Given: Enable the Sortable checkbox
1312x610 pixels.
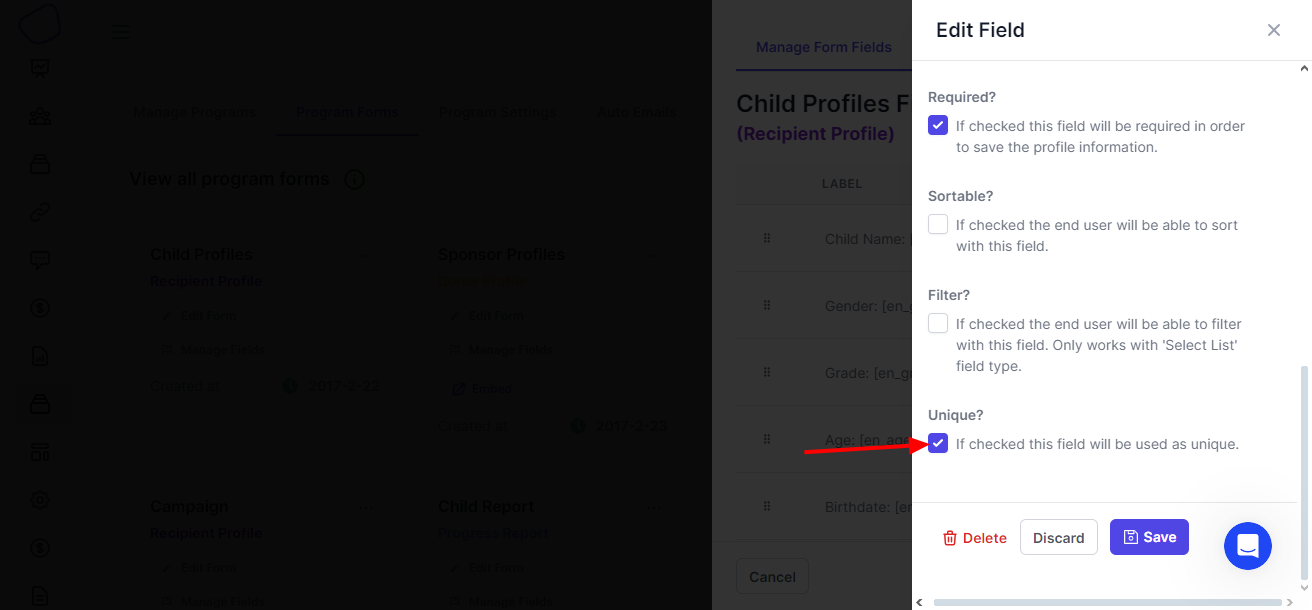Looking at the screenshot, I should (x=938, y=225).
